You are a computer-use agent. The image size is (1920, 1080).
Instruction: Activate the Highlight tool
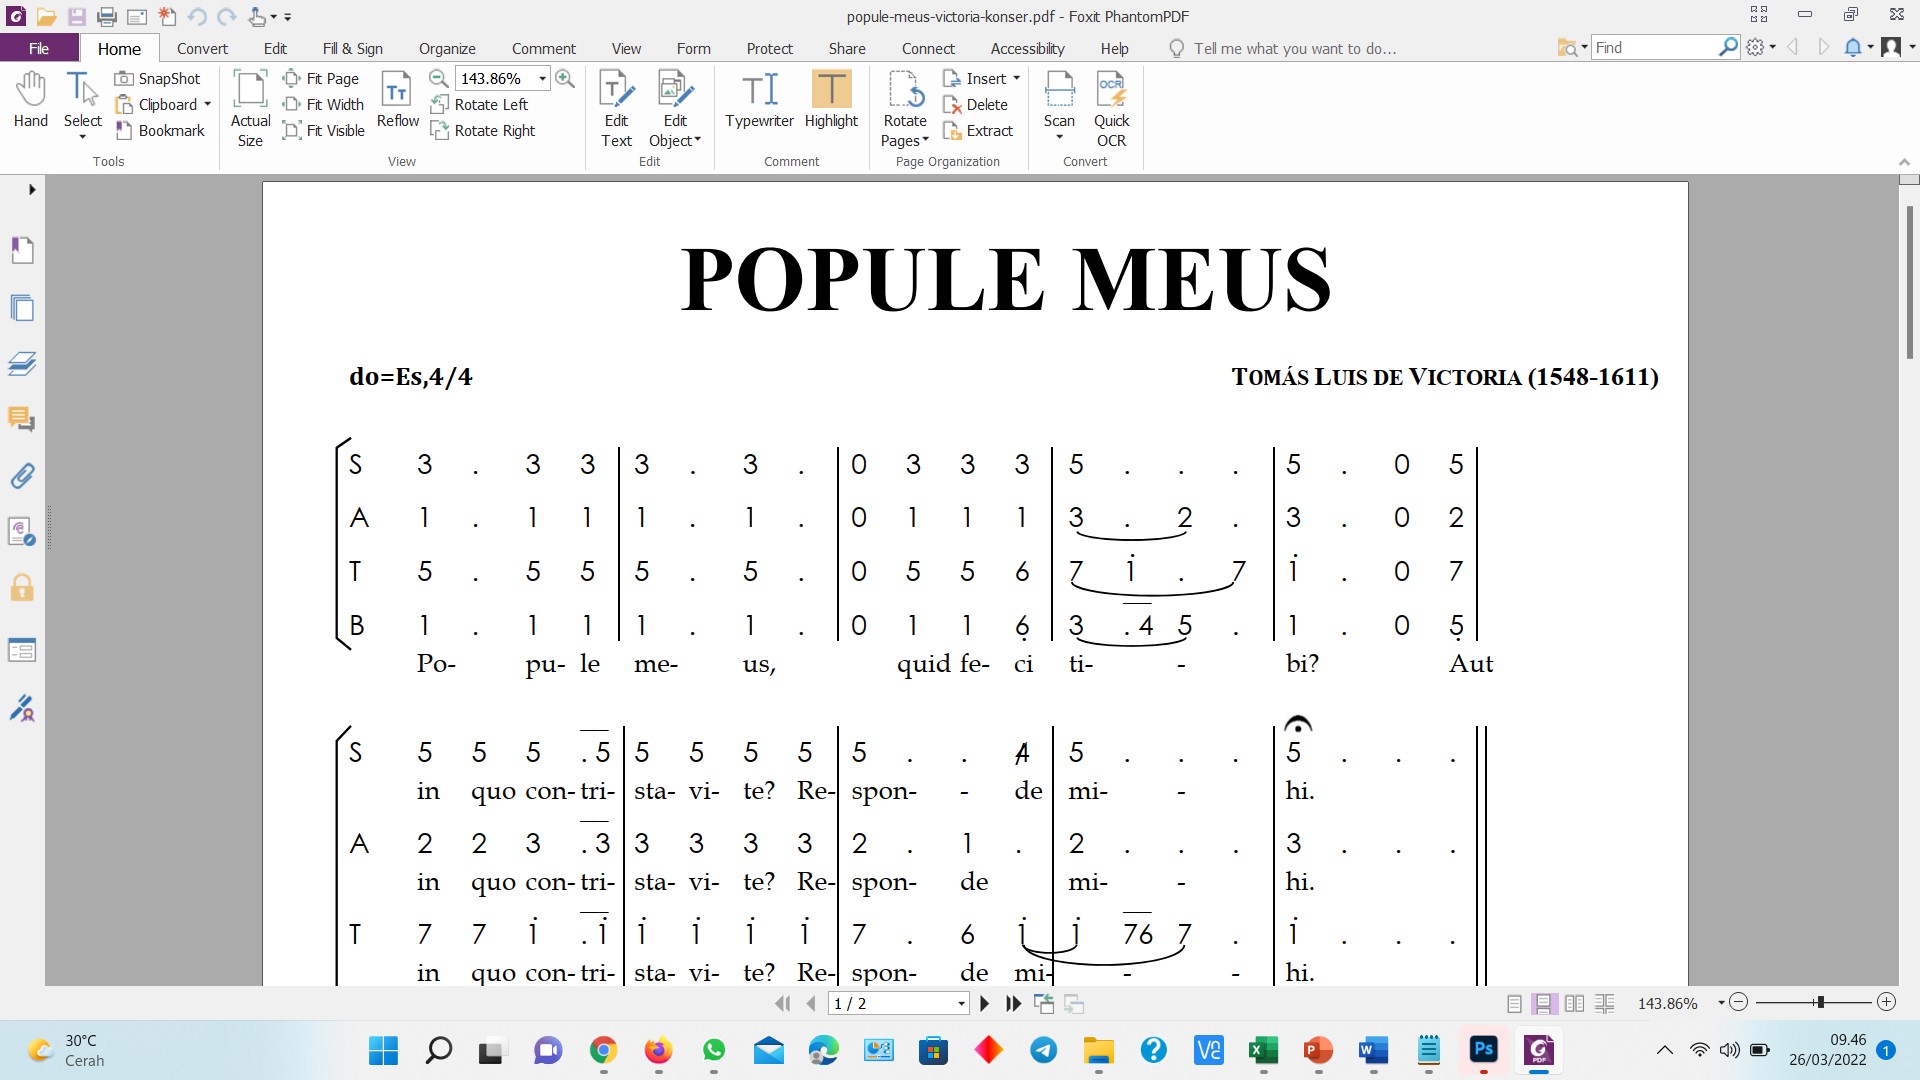tap(831, 100)
